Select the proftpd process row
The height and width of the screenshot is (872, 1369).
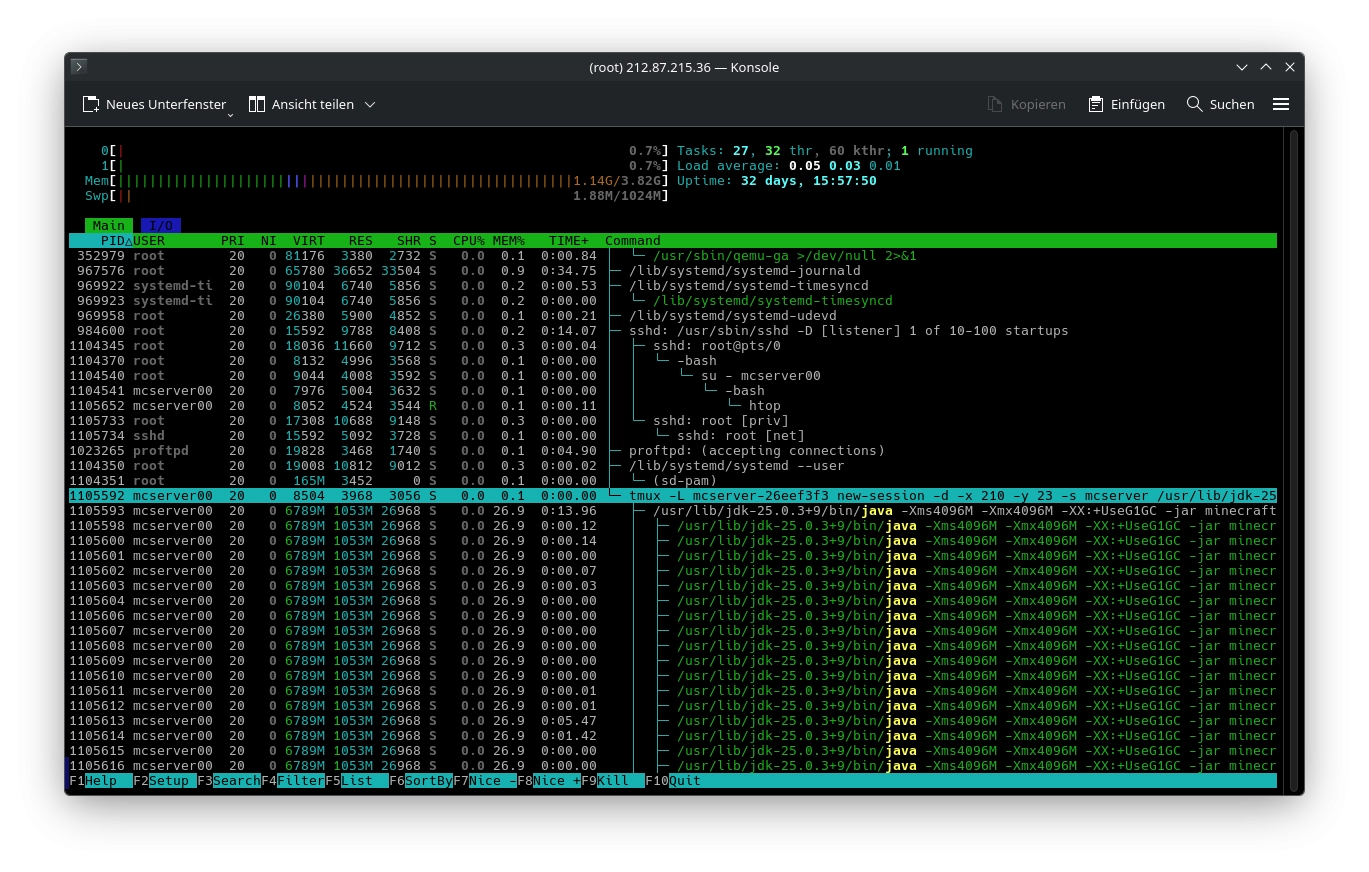(x=673, y=451)
